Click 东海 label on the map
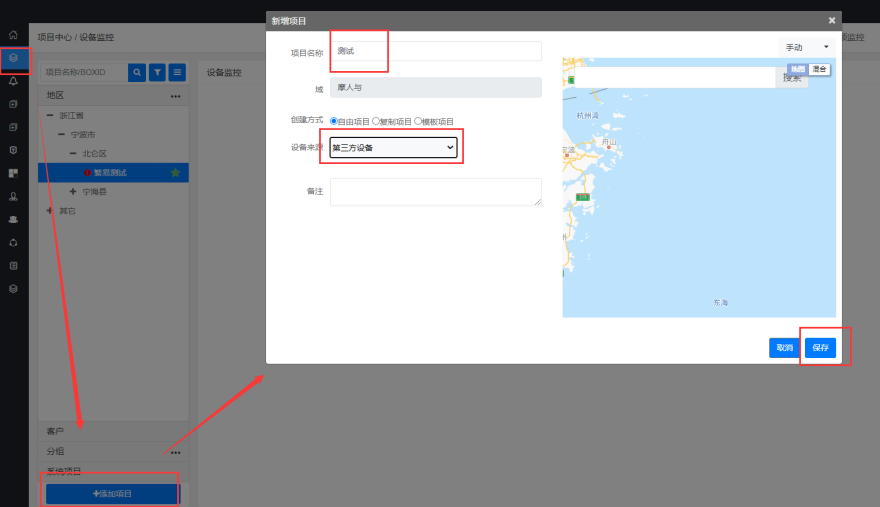The width and height of the screenshot is (880, 507). click(721, 303)
